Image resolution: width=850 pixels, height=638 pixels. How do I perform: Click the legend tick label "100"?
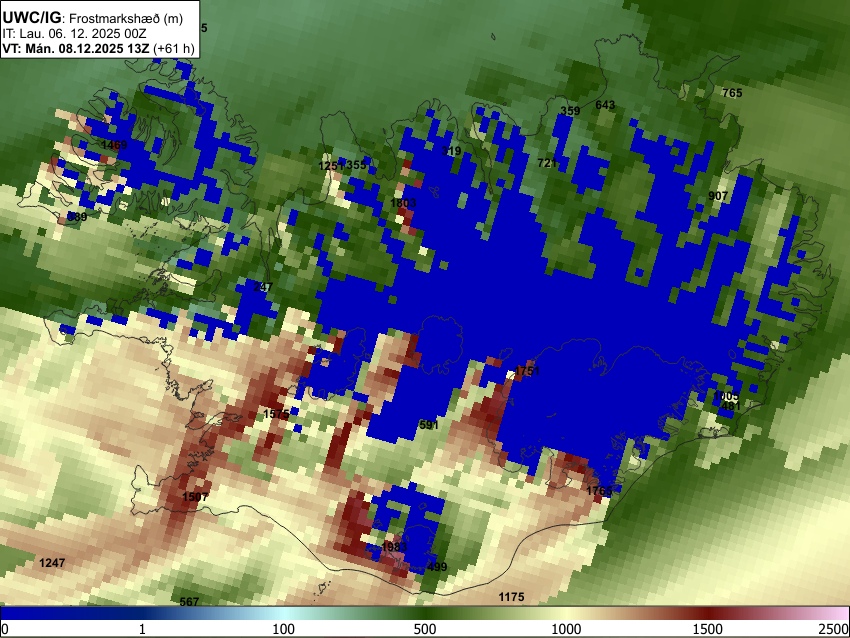(x=283, y=629)
